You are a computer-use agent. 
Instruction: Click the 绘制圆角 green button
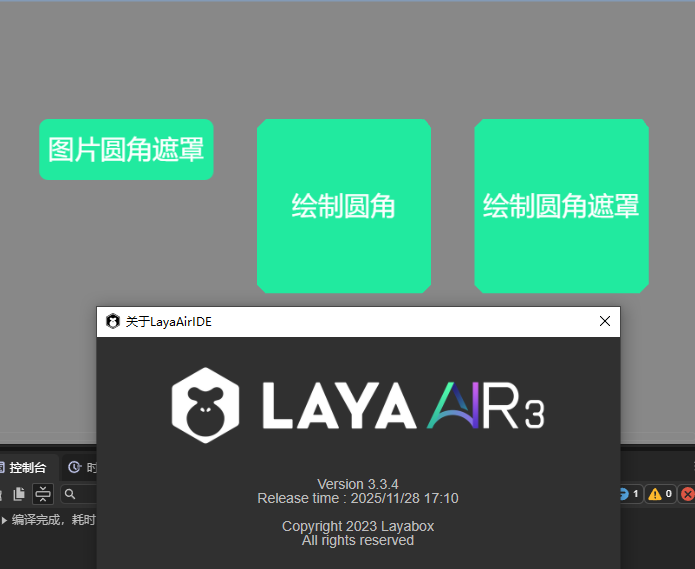pos(344,206)
